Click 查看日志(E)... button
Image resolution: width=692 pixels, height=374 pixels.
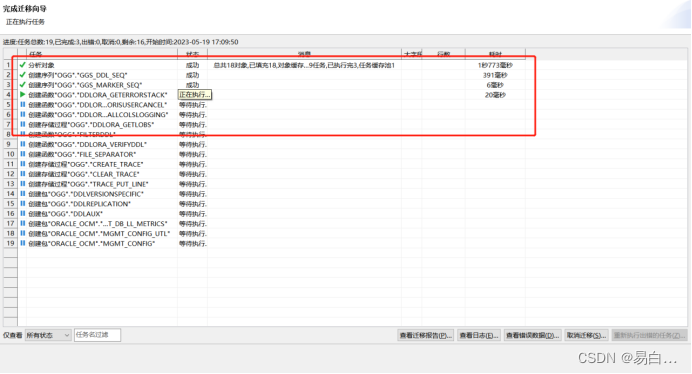tap(479, 336)
